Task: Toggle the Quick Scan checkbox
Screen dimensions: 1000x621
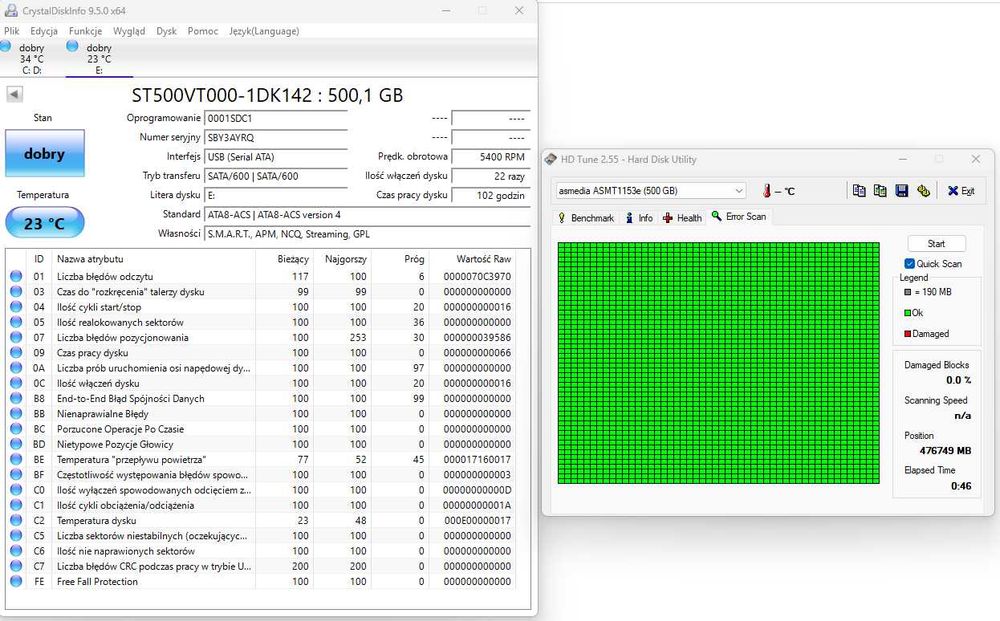Action: 909,263
